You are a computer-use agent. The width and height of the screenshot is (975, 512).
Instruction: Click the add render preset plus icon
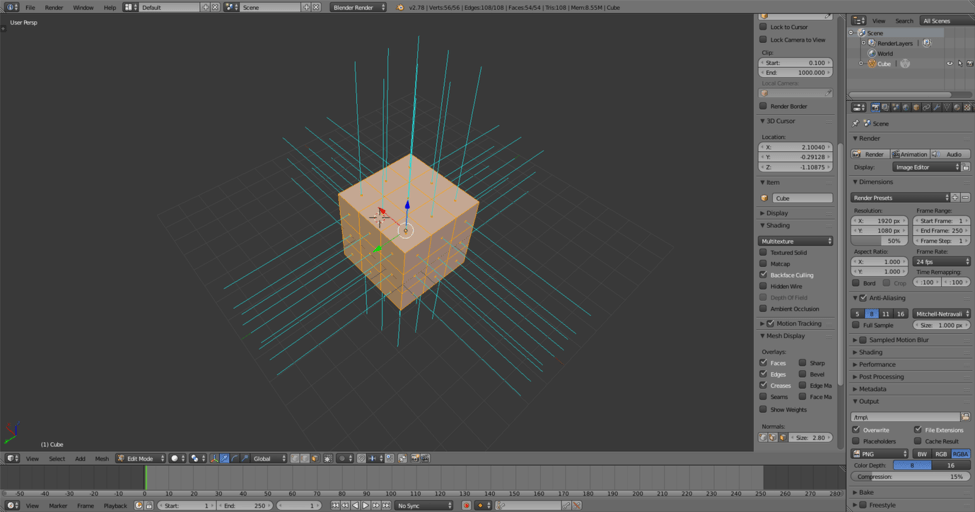[x=955, y=198]
